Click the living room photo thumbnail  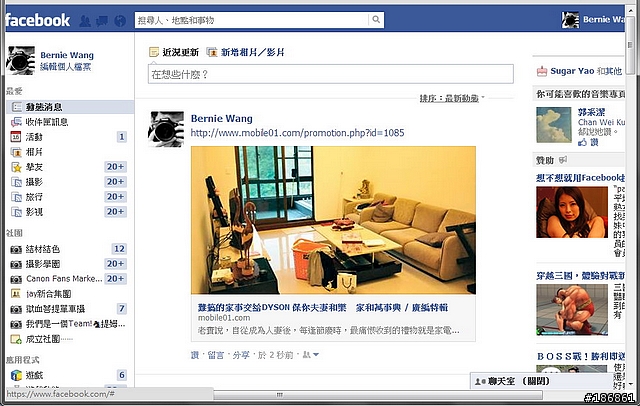point(333,220)
